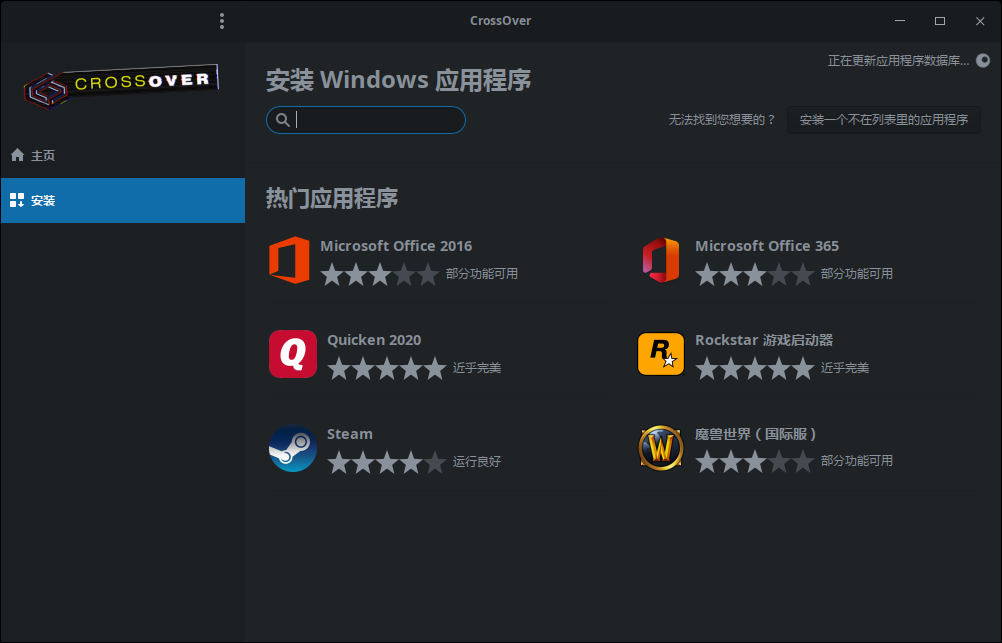Click 安装一个不在列表里的应用程序 button
This screenshot has width=1002, height=643.
[x=883, y=120]
